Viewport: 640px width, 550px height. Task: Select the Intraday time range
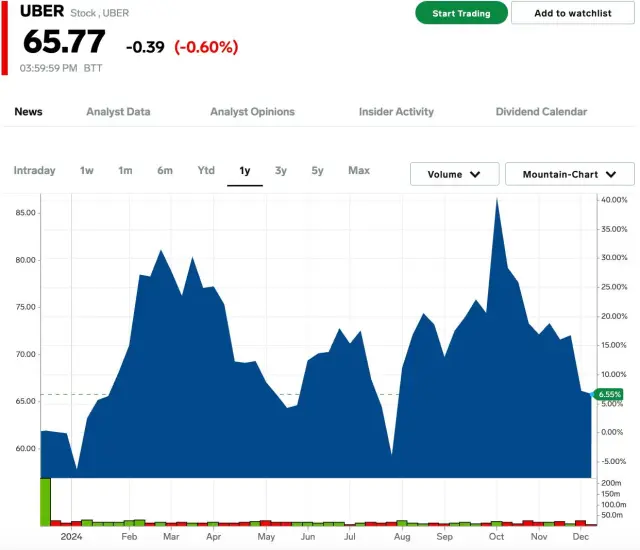coord(35,171)
